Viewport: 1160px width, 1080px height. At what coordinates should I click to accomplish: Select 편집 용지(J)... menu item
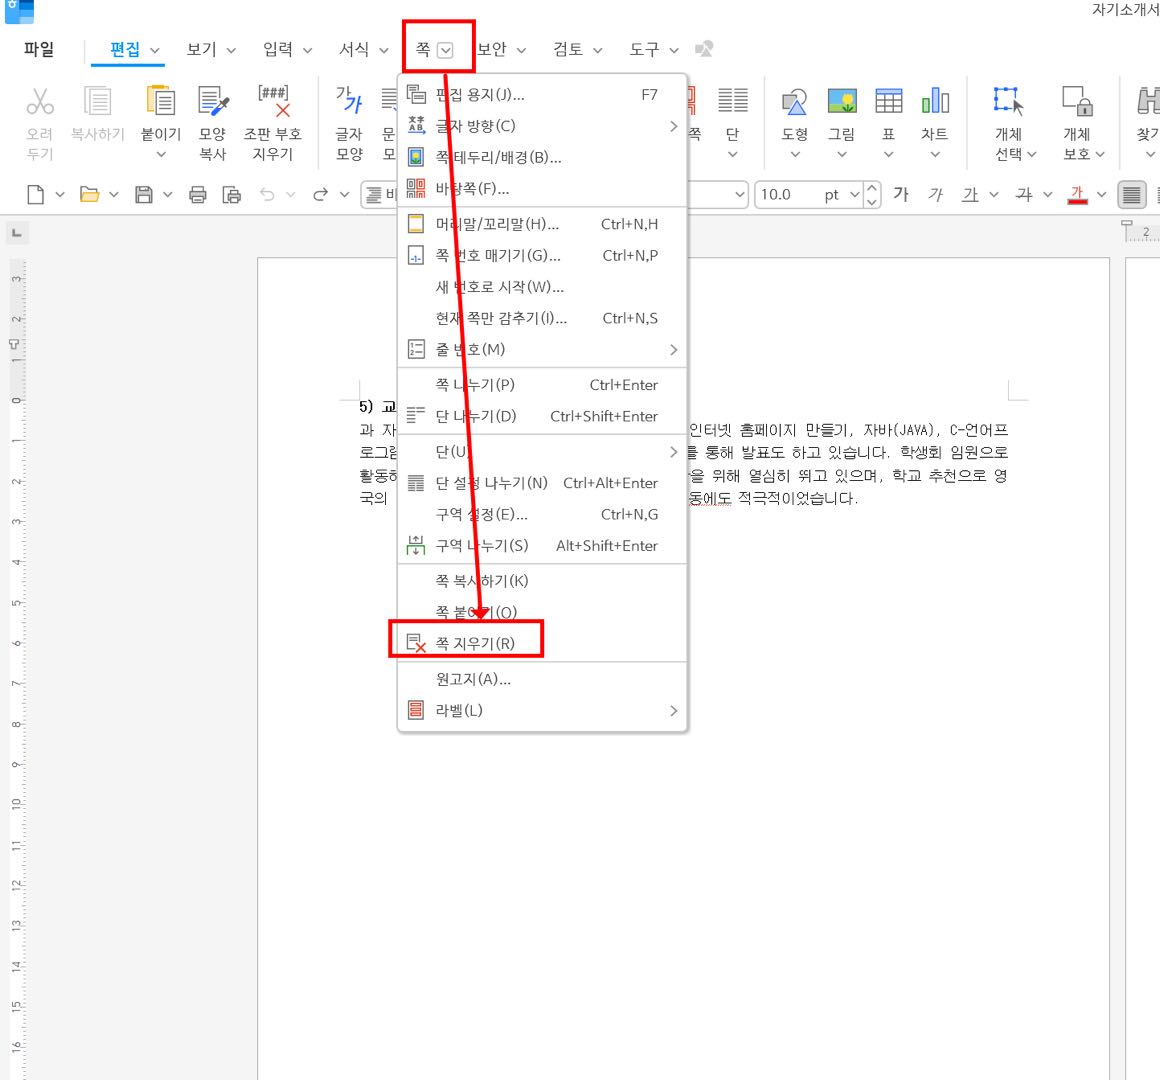(542, 95)
